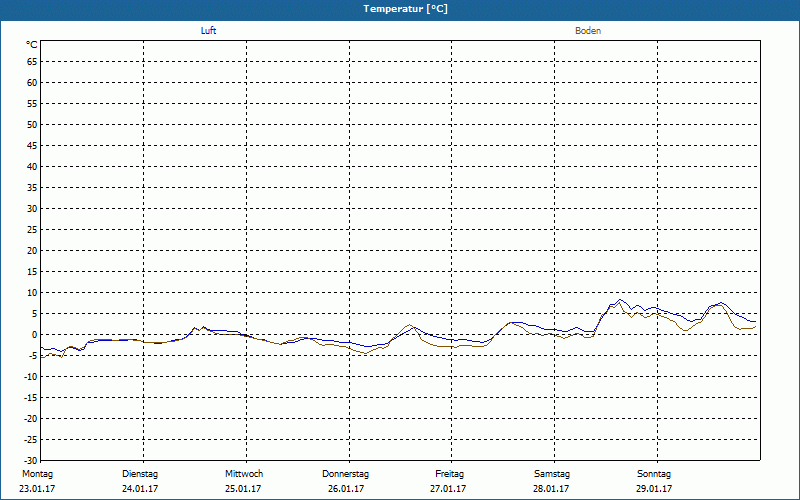Click the 'Freitag' day label
Image resolution: width=800 pixels, height=500 pixels.
[449, 474]
